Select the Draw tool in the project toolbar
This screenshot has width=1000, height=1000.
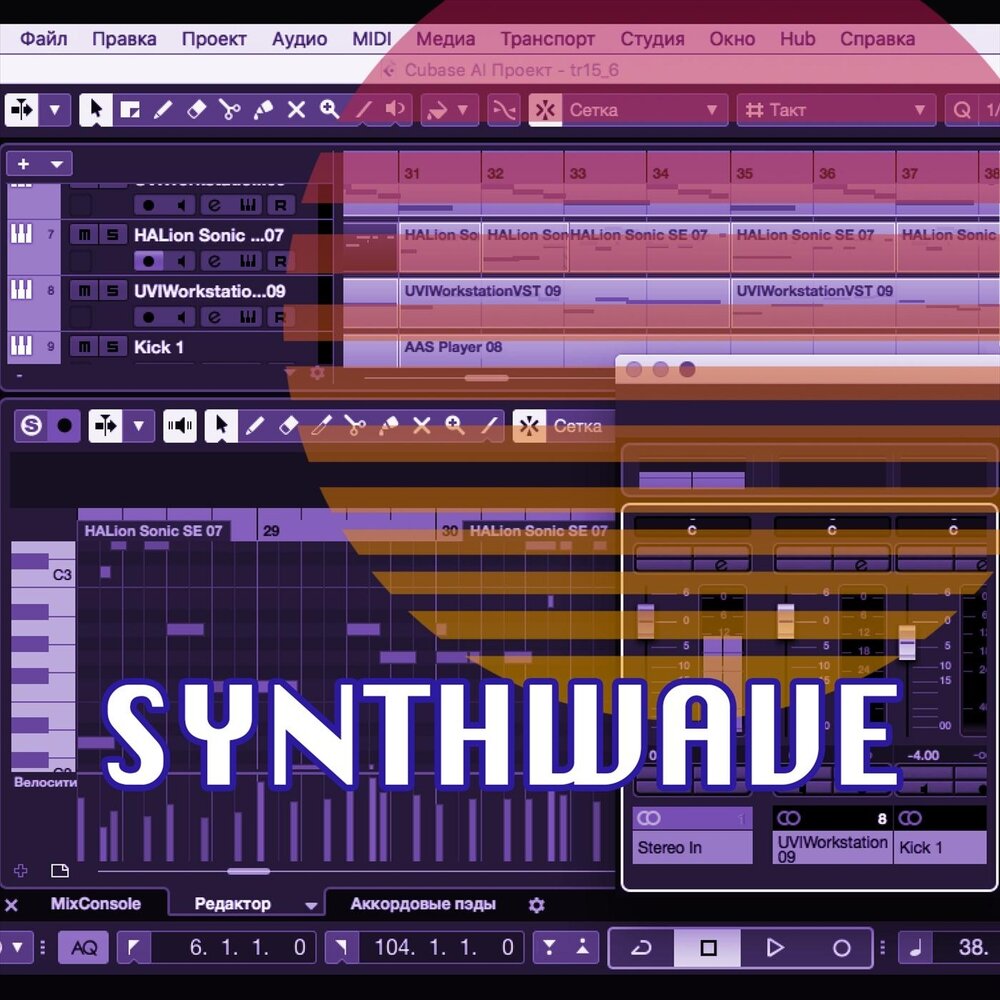[x=164, y=109]
